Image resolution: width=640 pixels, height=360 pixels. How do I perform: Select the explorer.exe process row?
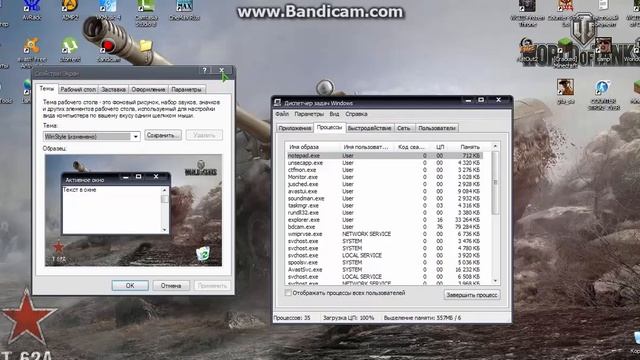point(384,220)
